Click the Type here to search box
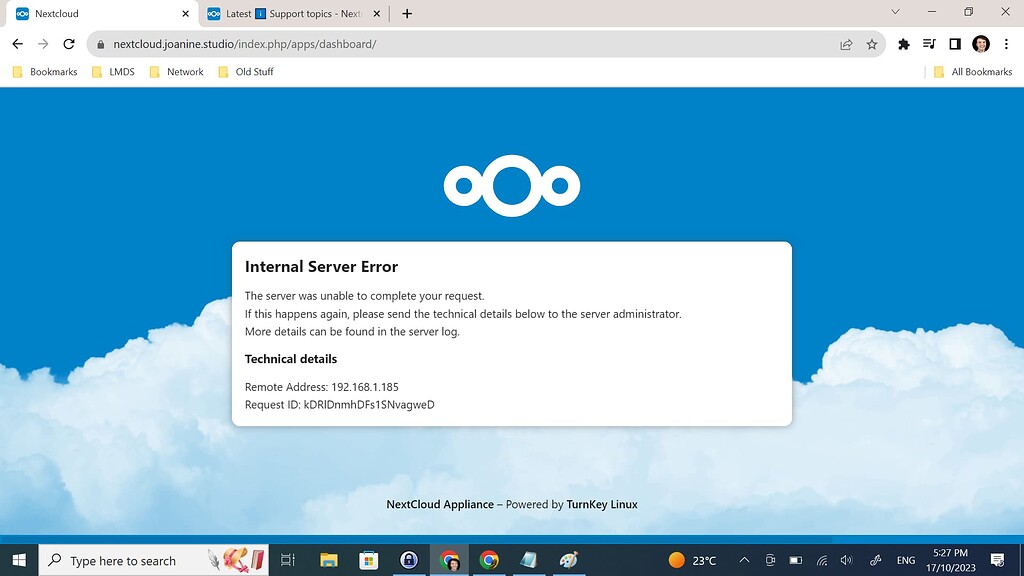 tap(153, 560)
